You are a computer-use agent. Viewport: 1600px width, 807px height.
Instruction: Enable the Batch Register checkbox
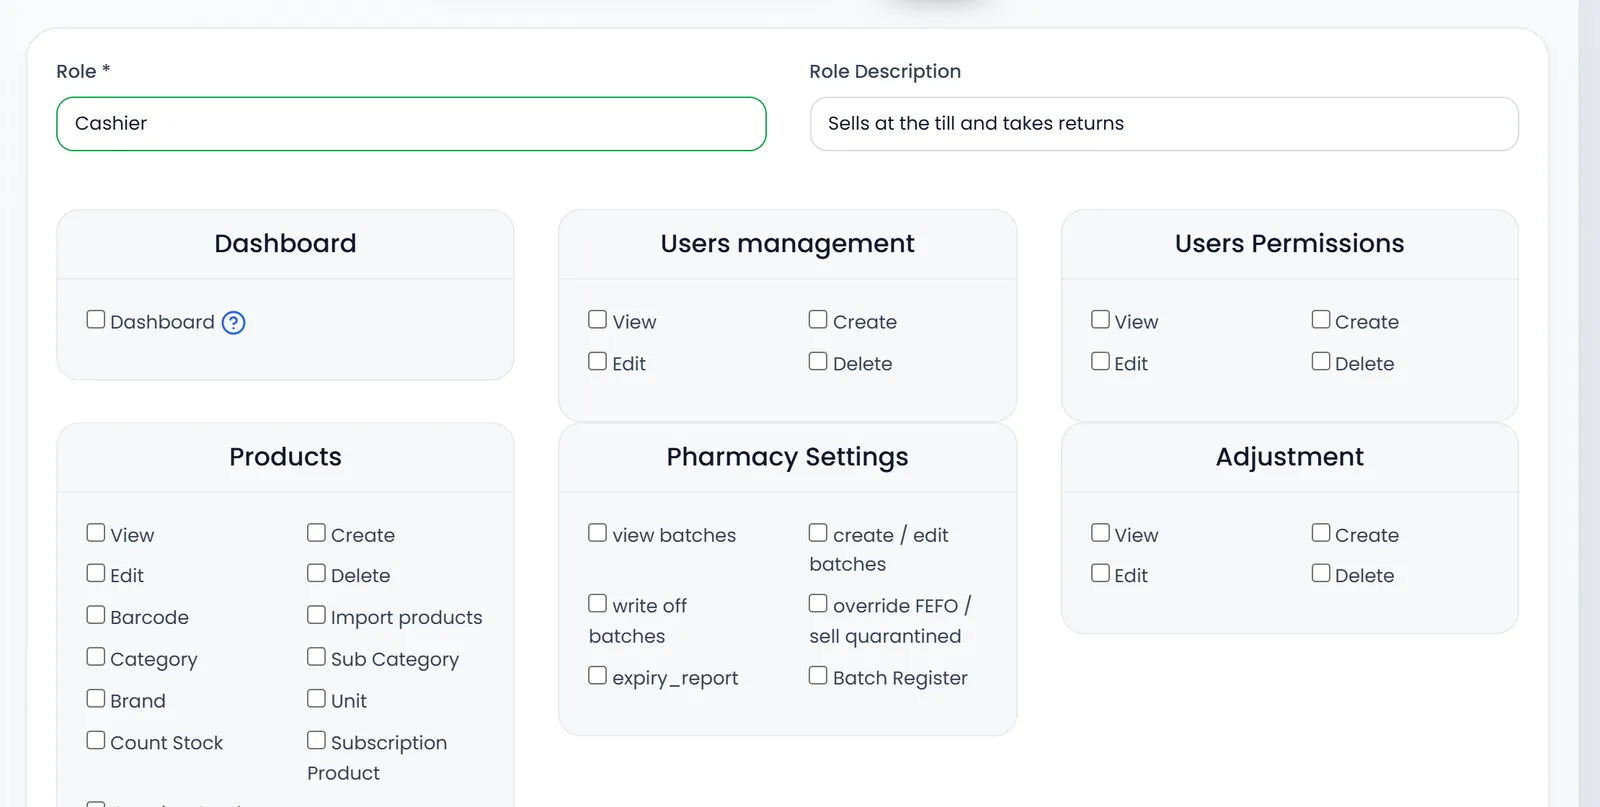(818, 676)
